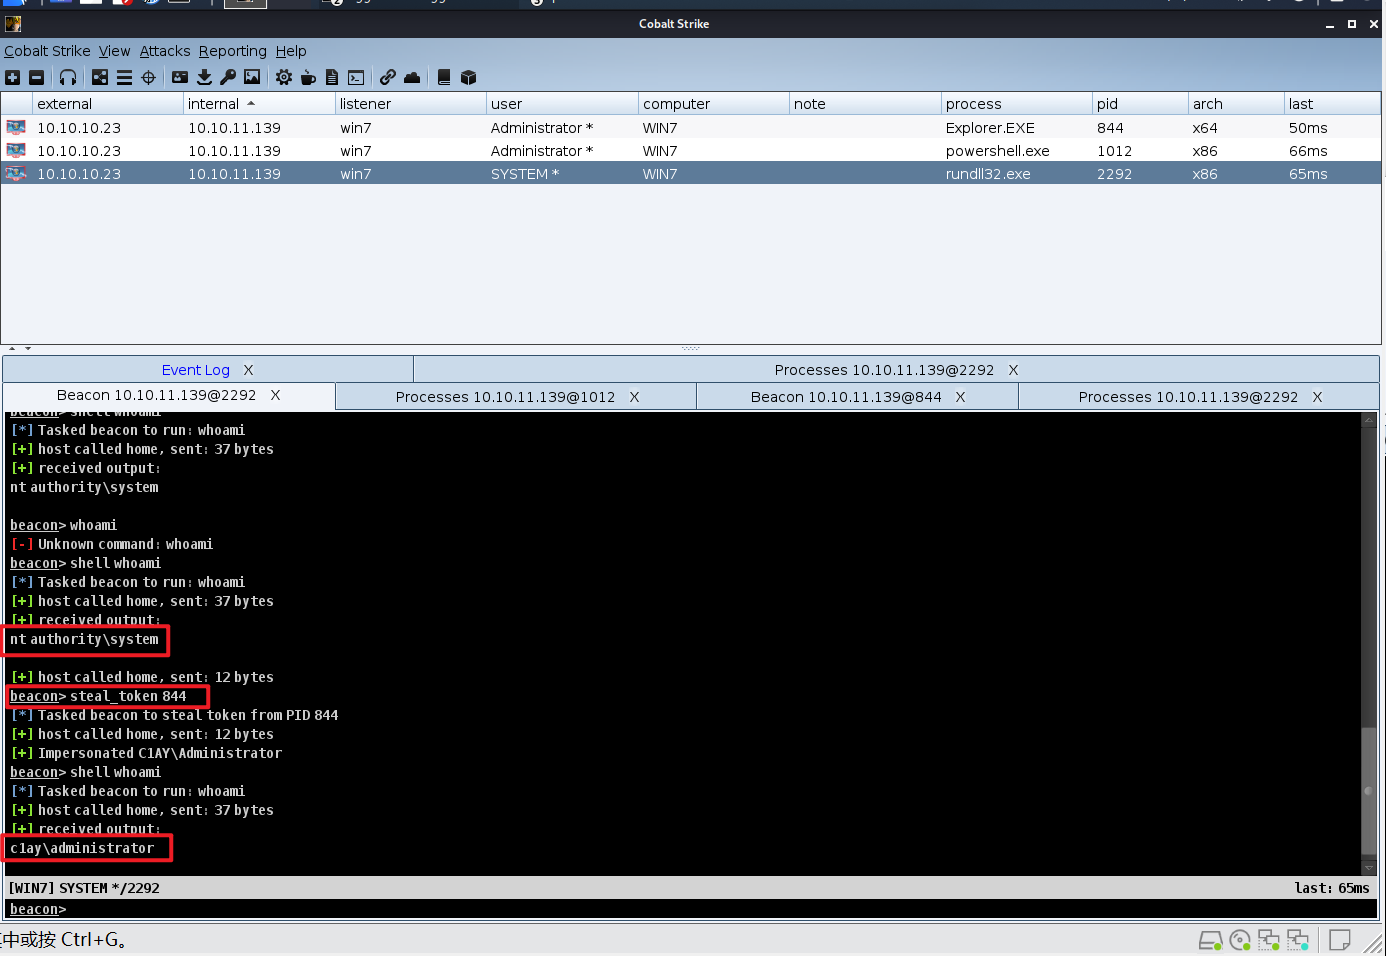Open the Help menu
The width and height of the screenshot is (1386, 956).
291,51
